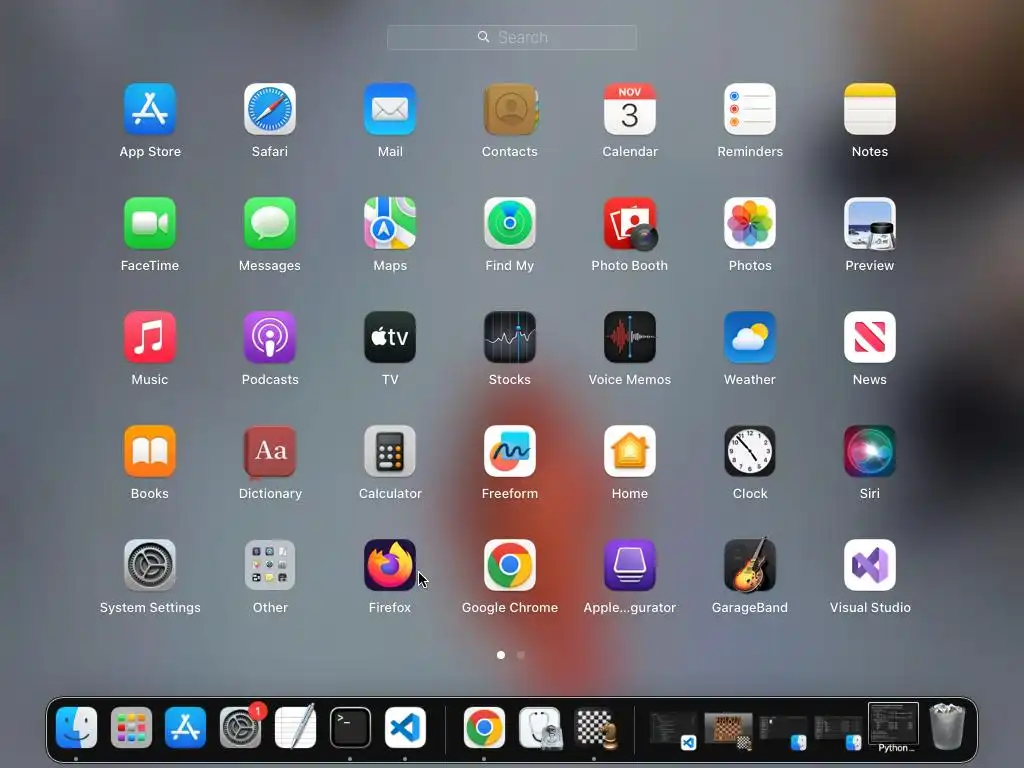Open the Apple TV app
This screenshot has width=1024, height=768.
pyautogui.click(x=390, y=337)
